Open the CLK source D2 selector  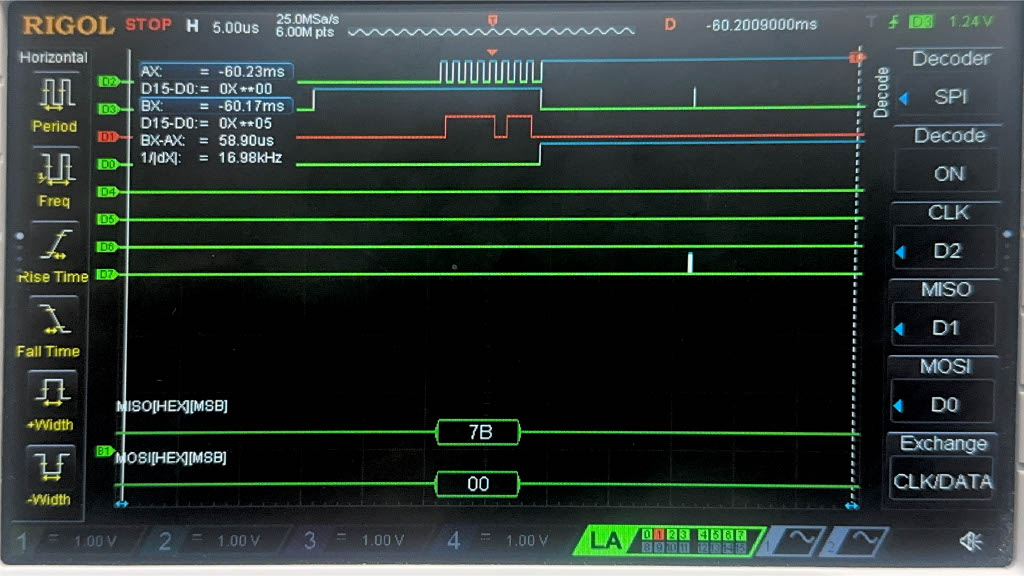point(946,251)
